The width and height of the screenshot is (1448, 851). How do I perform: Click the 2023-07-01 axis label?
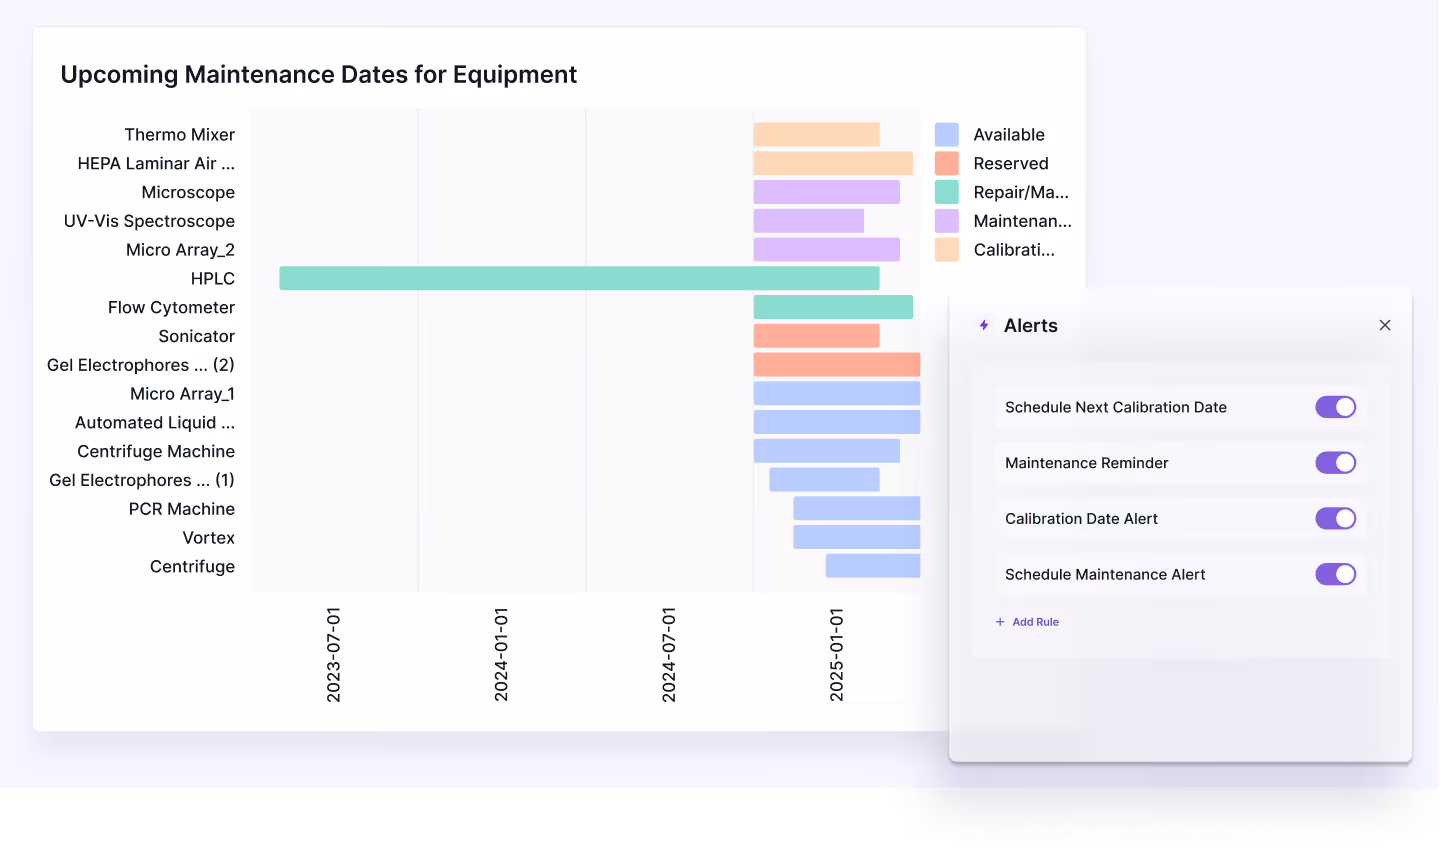334,650
